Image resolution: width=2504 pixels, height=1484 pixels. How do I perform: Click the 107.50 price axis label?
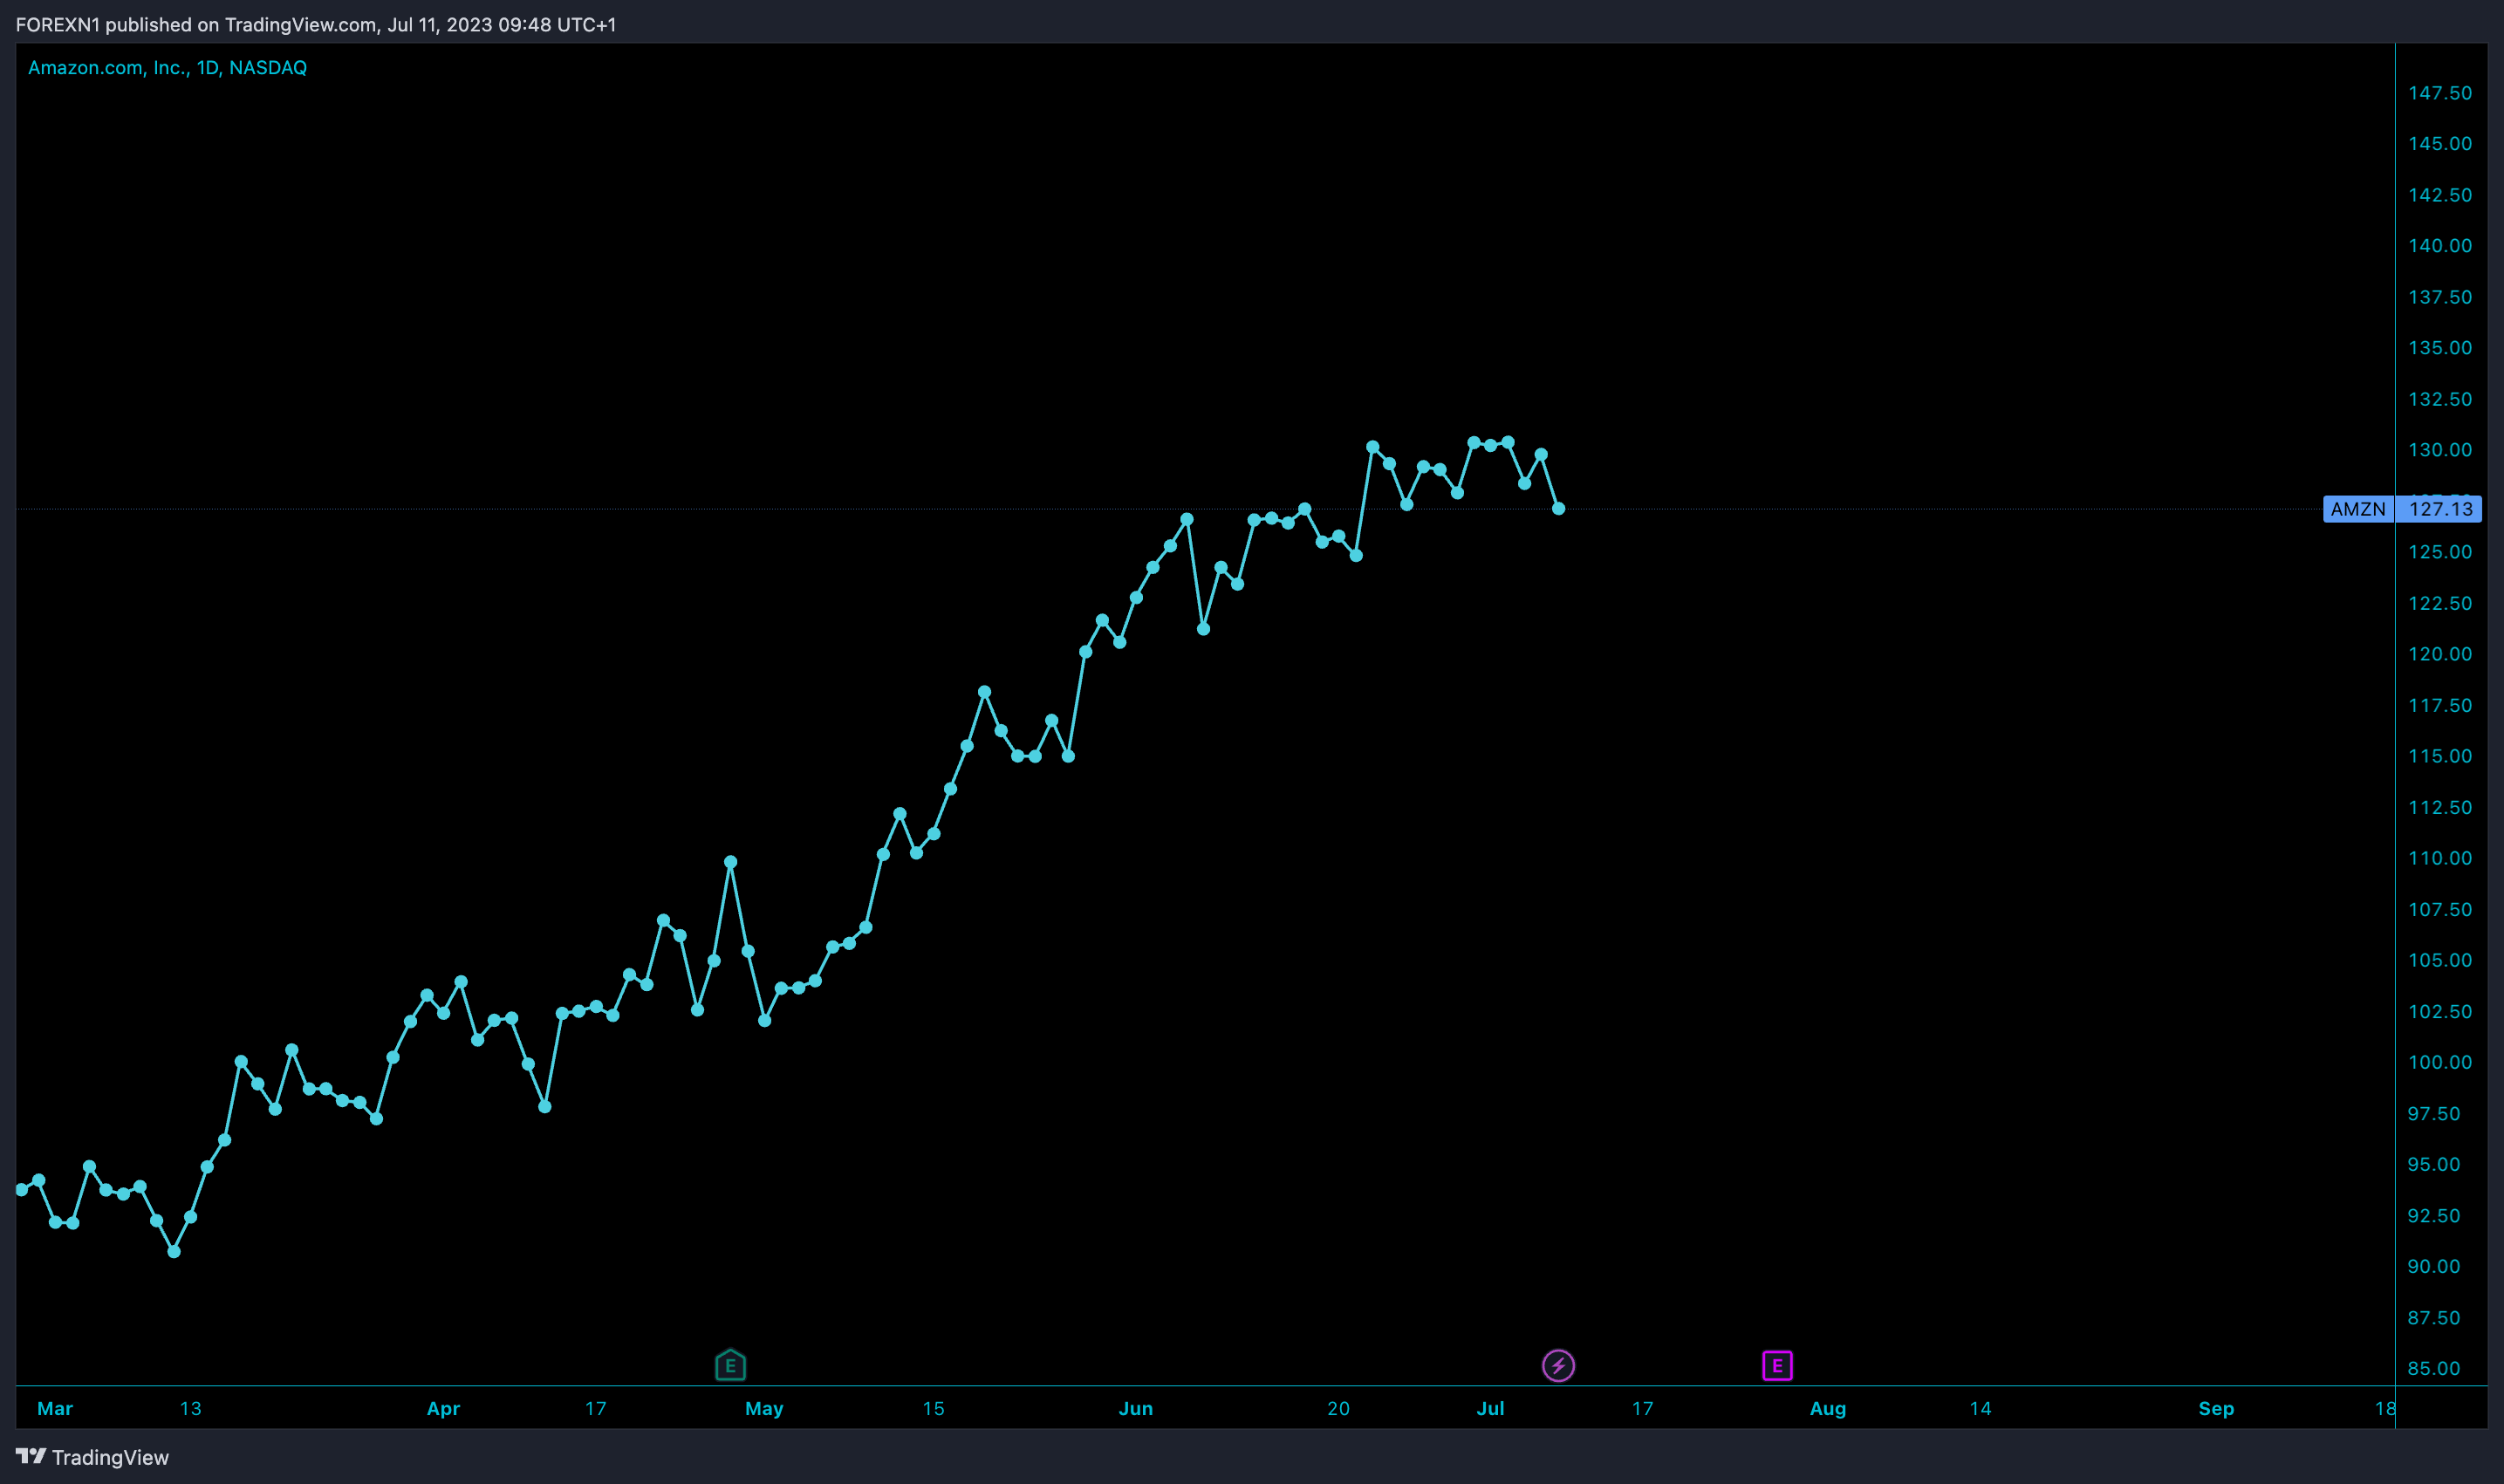coord(2439,910)
